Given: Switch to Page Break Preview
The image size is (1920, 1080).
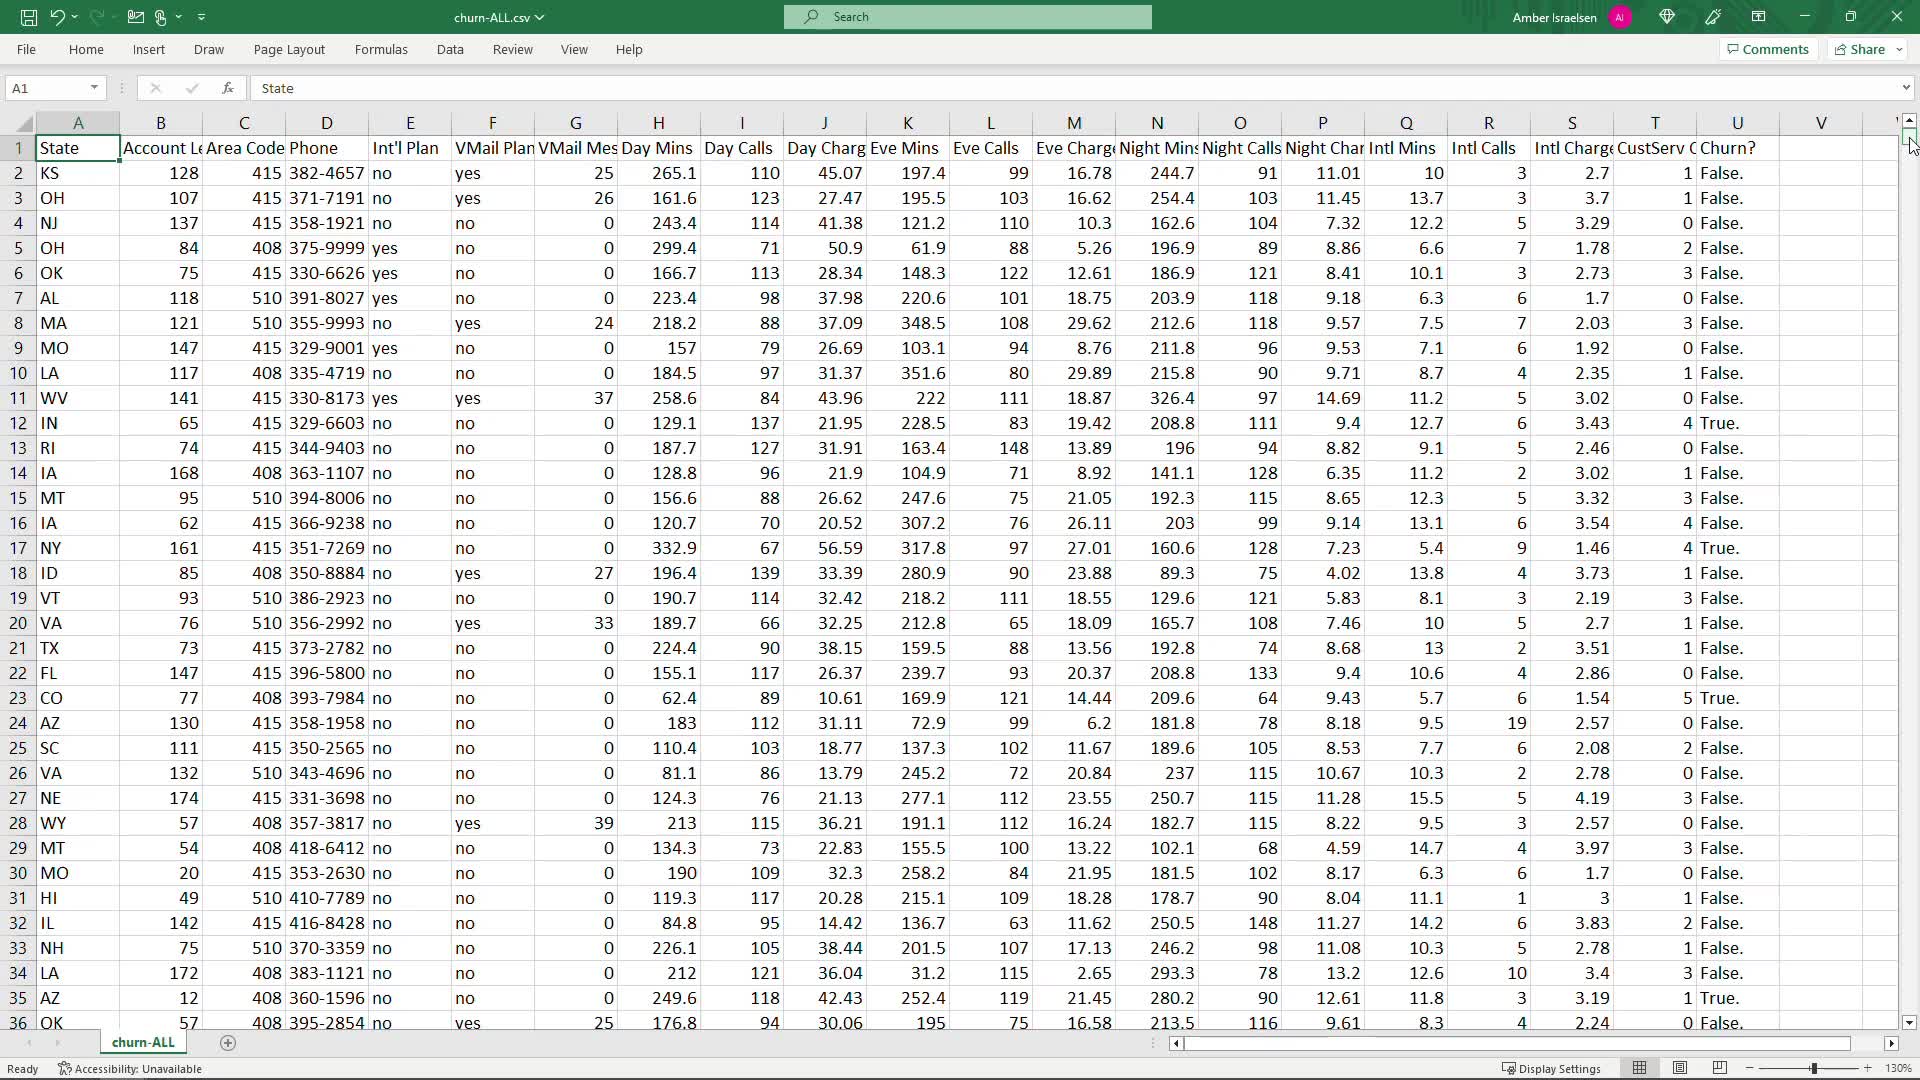Looking at the screenshot, I should 1720,1068.
